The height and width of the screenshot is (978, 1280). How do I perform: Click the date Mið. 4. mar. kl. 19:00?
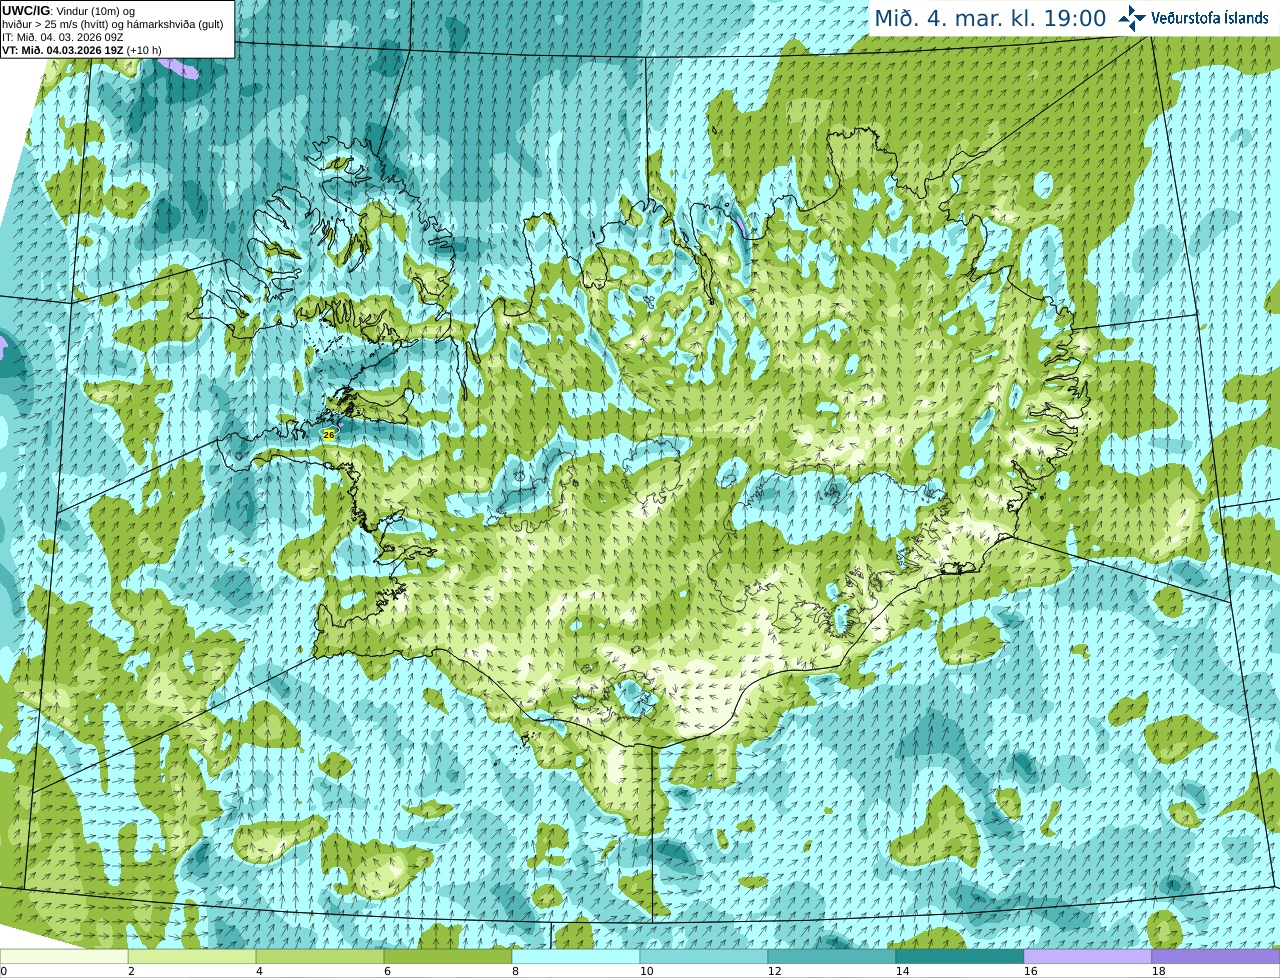pyautogui.click(x=990, y=18)
